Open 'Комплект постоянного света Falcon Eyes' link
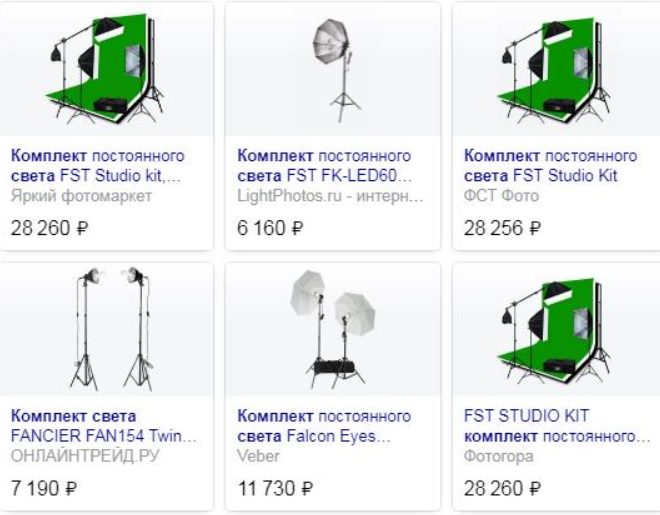660x515 pixels. pyautogui.click(x=324, y=426)
